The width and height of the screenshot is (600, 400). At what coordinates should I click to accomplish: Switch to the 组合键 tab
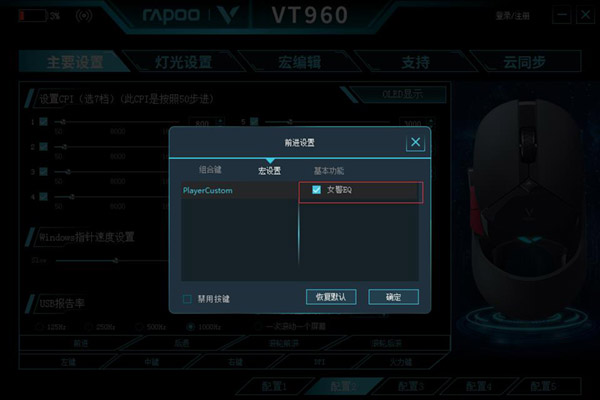click(x=210, y=170)
